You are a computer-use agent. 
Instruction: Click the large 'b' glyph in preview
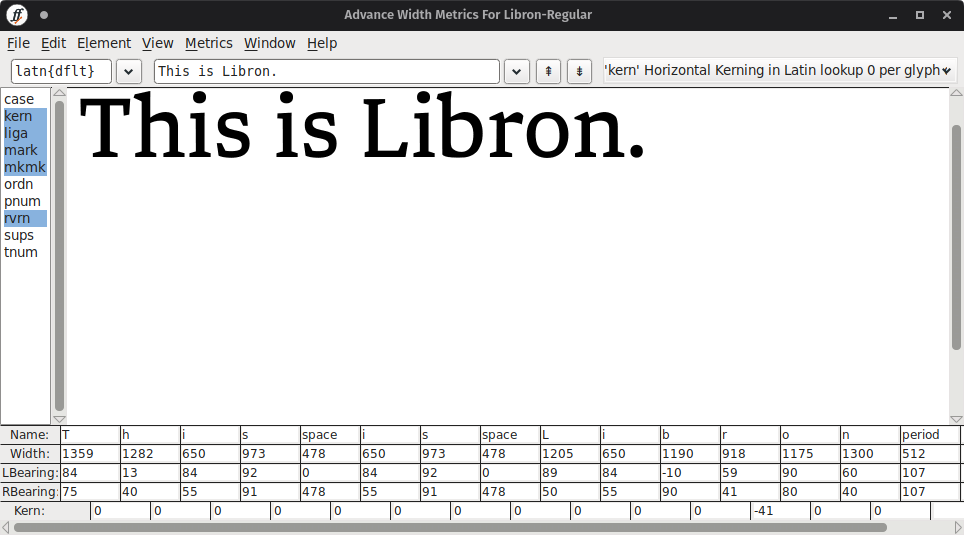coord(460,125)
